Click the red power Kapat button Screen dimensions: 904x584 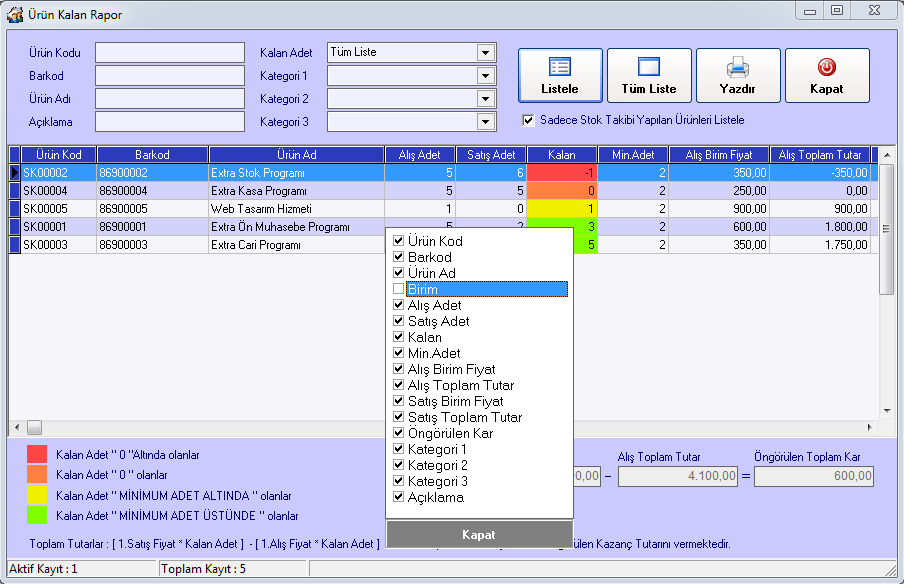[x=827, y=76]
